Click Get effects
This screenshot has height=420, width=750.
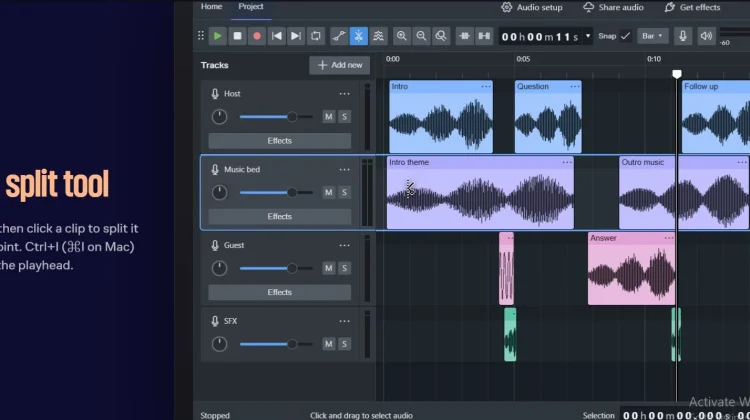coord(692,7)
